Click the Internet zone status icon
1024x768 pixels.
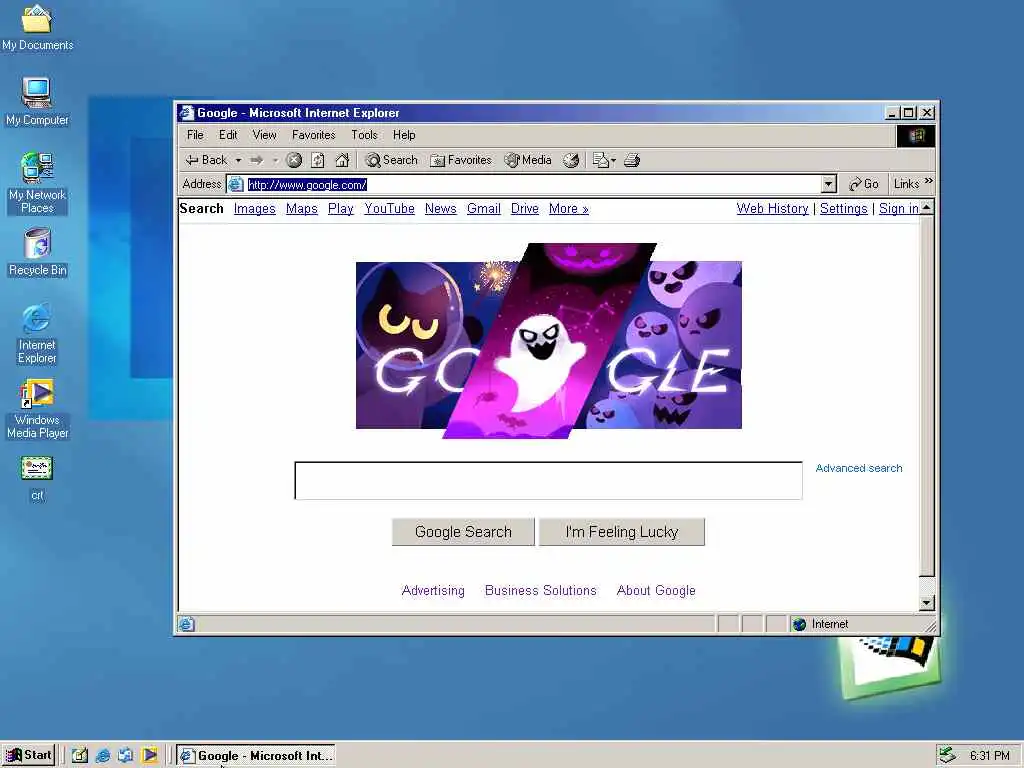pyautogui.click(x=799, y=624)
